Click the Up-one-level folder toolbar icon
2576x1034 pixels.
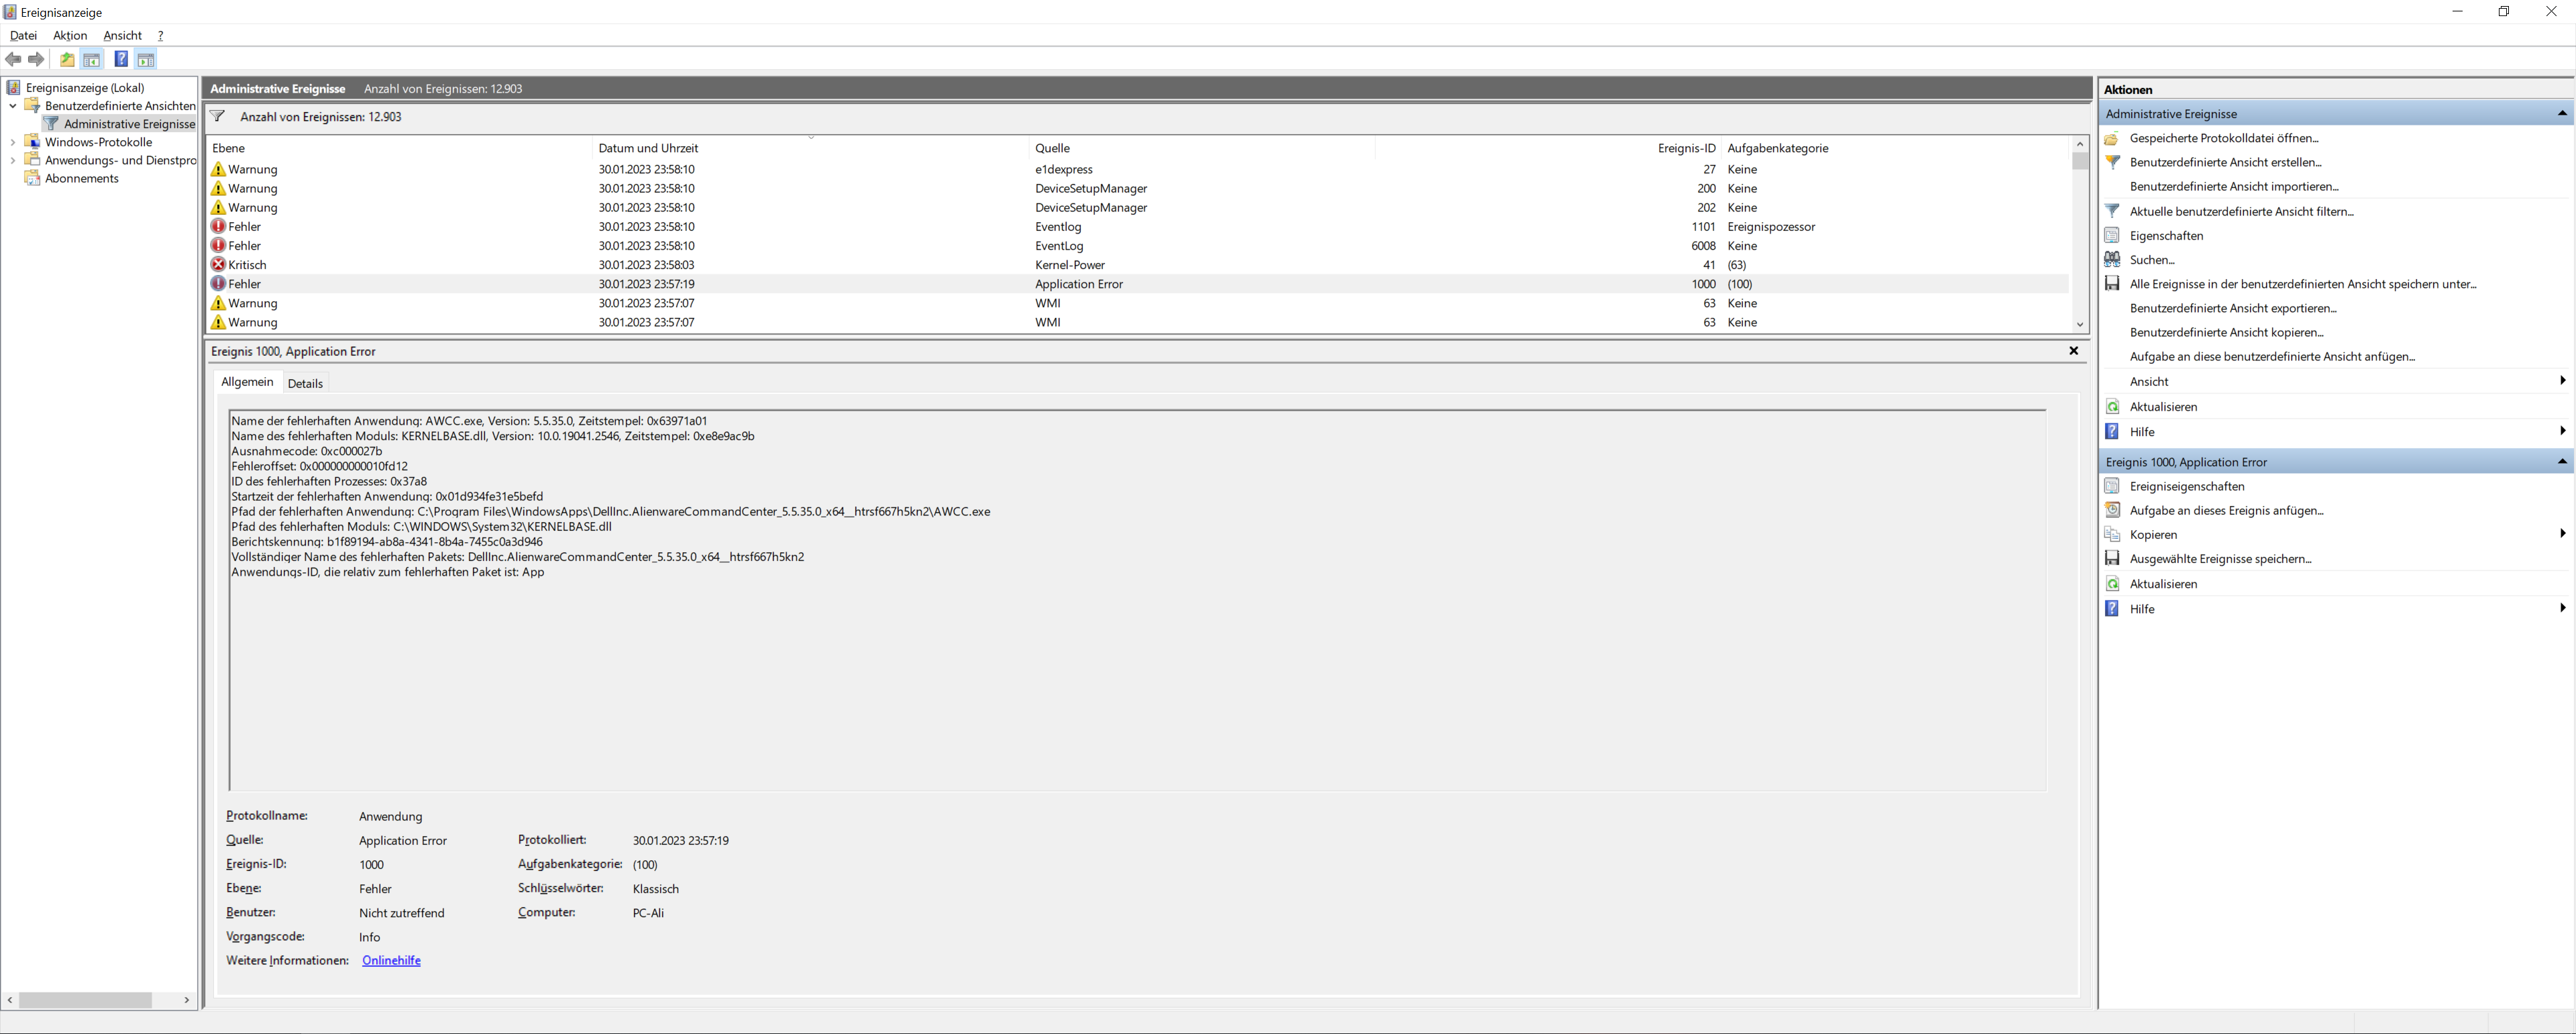(67, 60)
